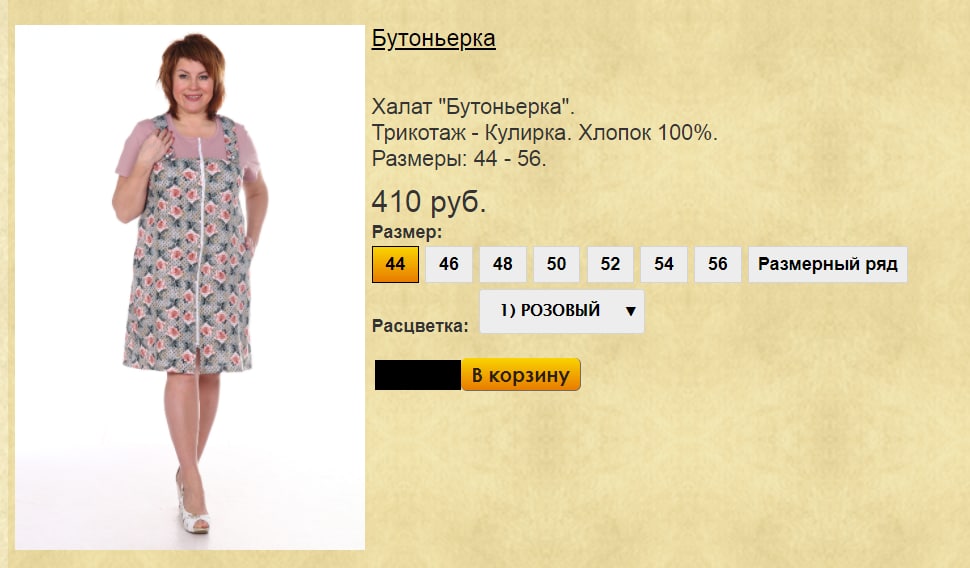Click the product photo of the robe
Viewport: 970px width, 568px height.
(190, 287)
